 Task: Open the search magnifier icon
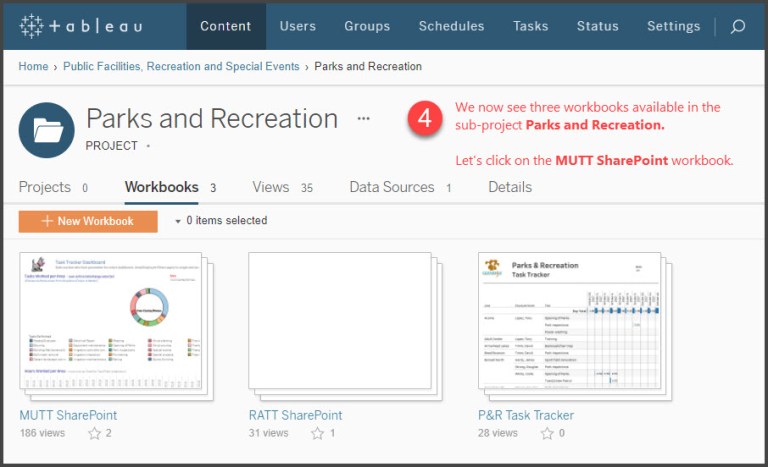(738, 26)
